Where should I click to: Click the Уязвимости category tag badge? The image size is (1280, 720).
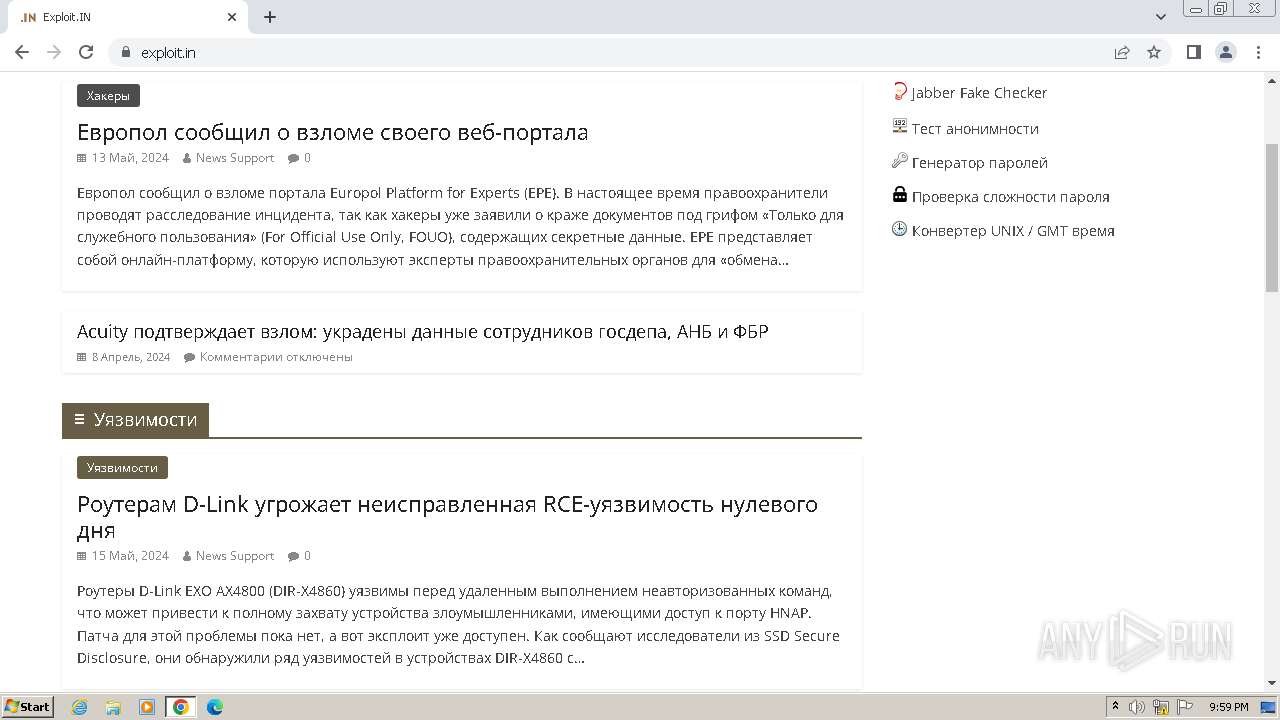click(122, 468)
